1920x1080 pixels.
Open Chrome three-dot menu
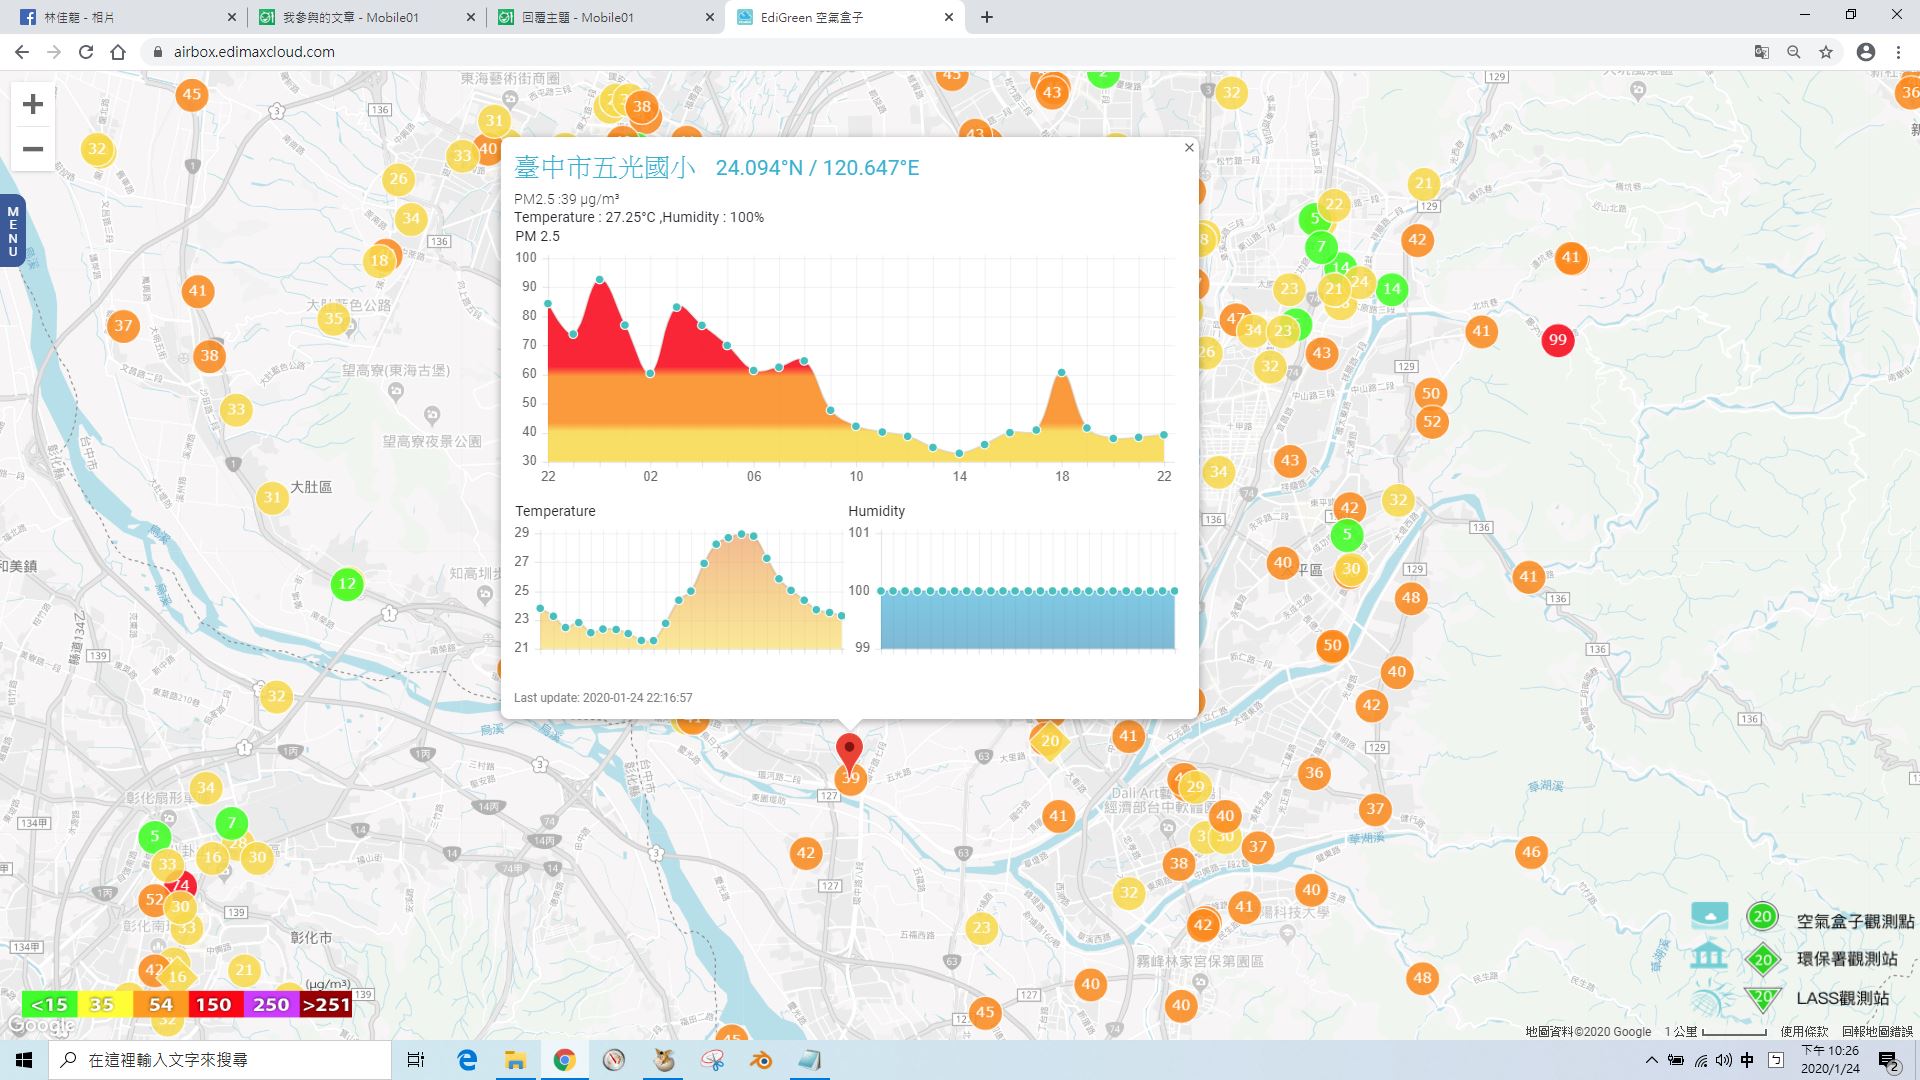click(1898, 52)
